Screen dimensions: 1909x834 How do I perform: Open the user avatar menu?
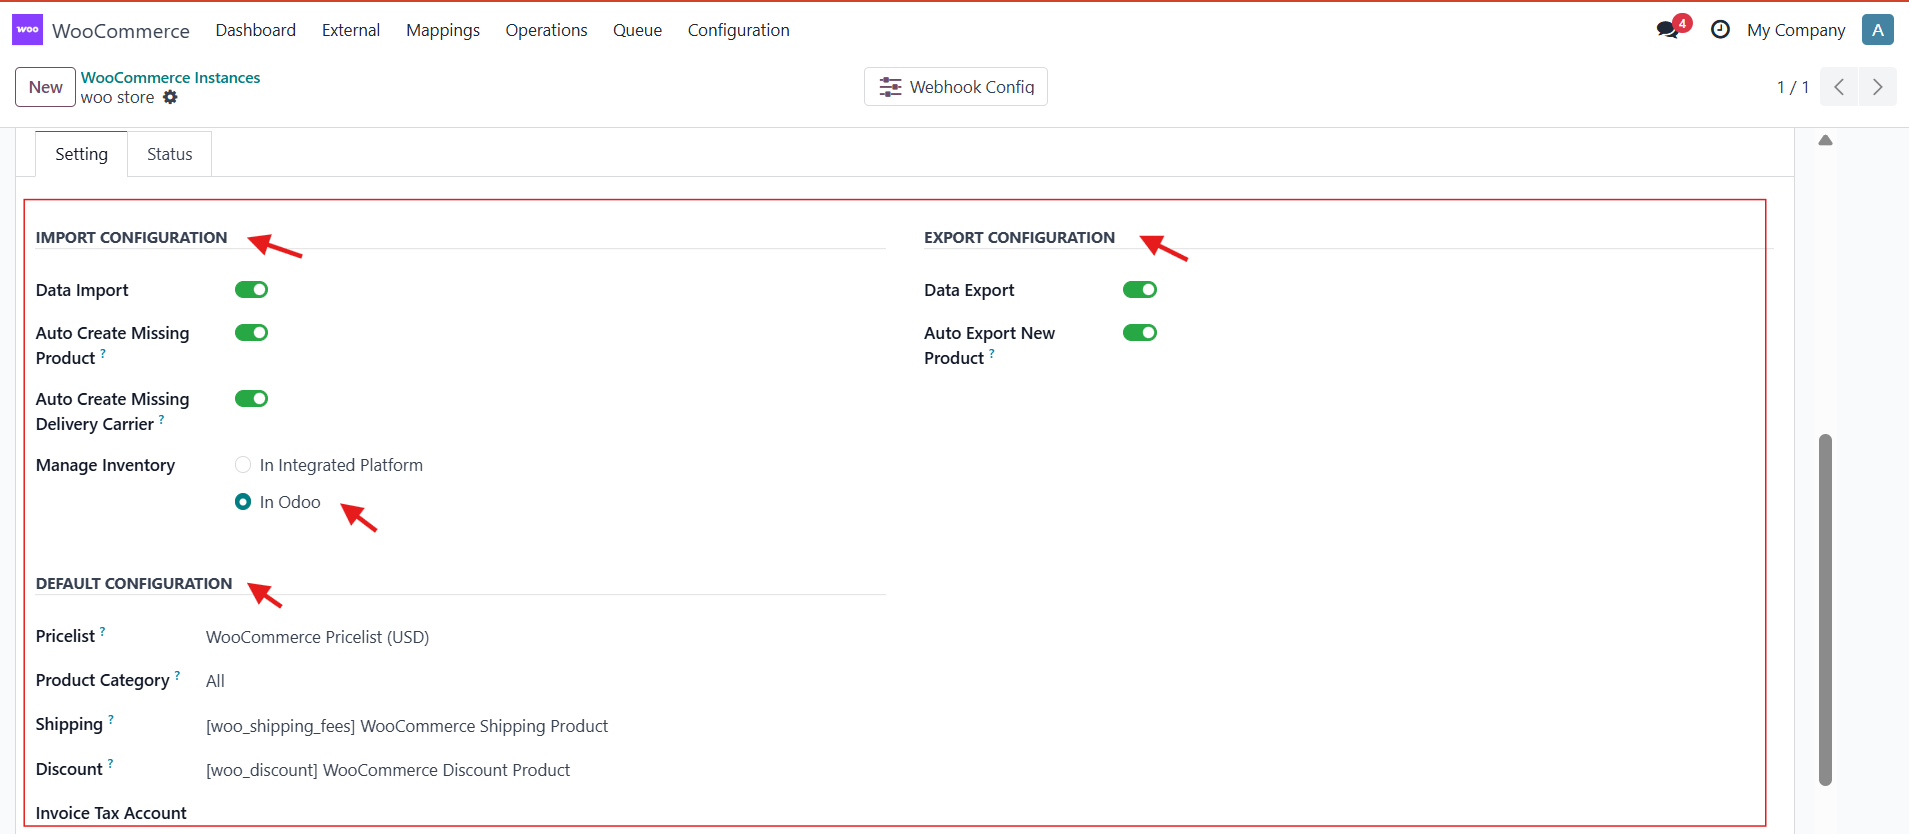click(x=1878, y=30)
